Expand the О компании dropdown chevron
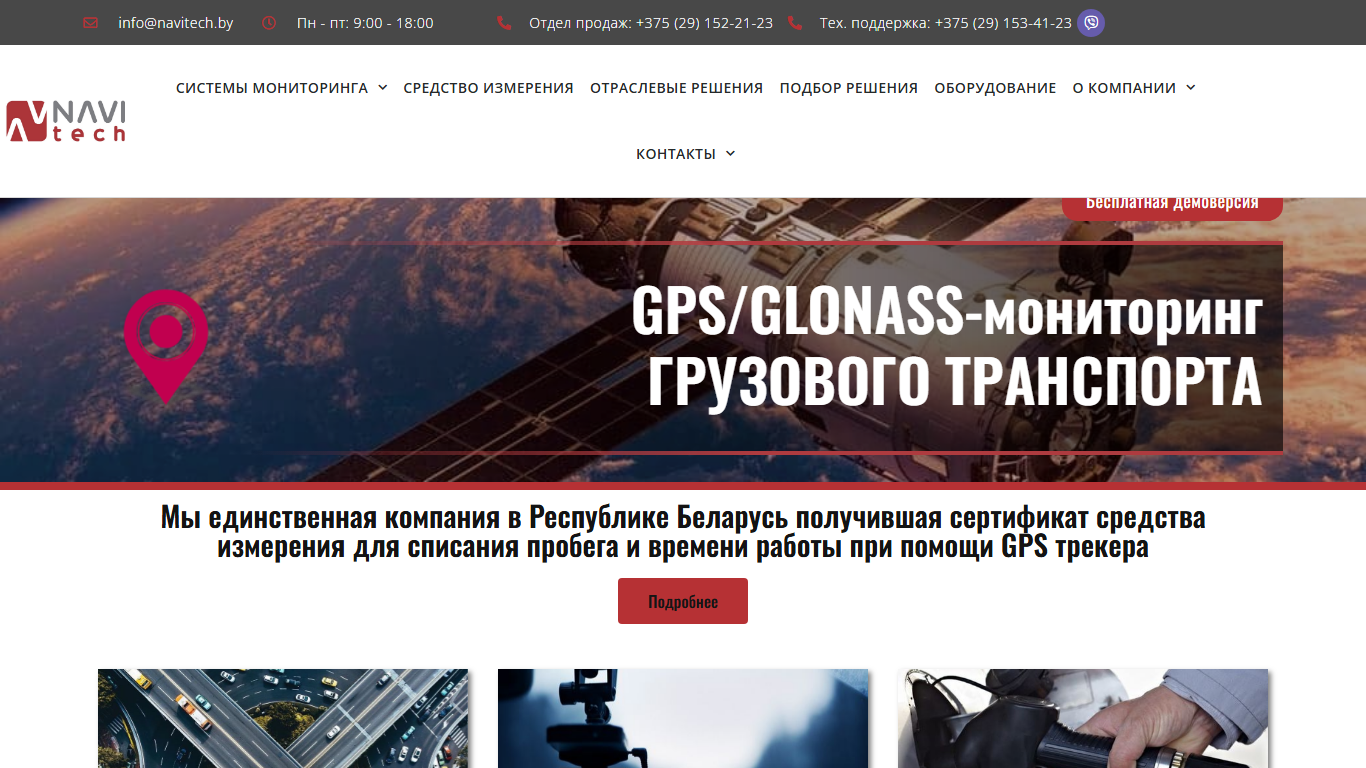Viewport: 1366px width, 768px height. coord(1191,88)
